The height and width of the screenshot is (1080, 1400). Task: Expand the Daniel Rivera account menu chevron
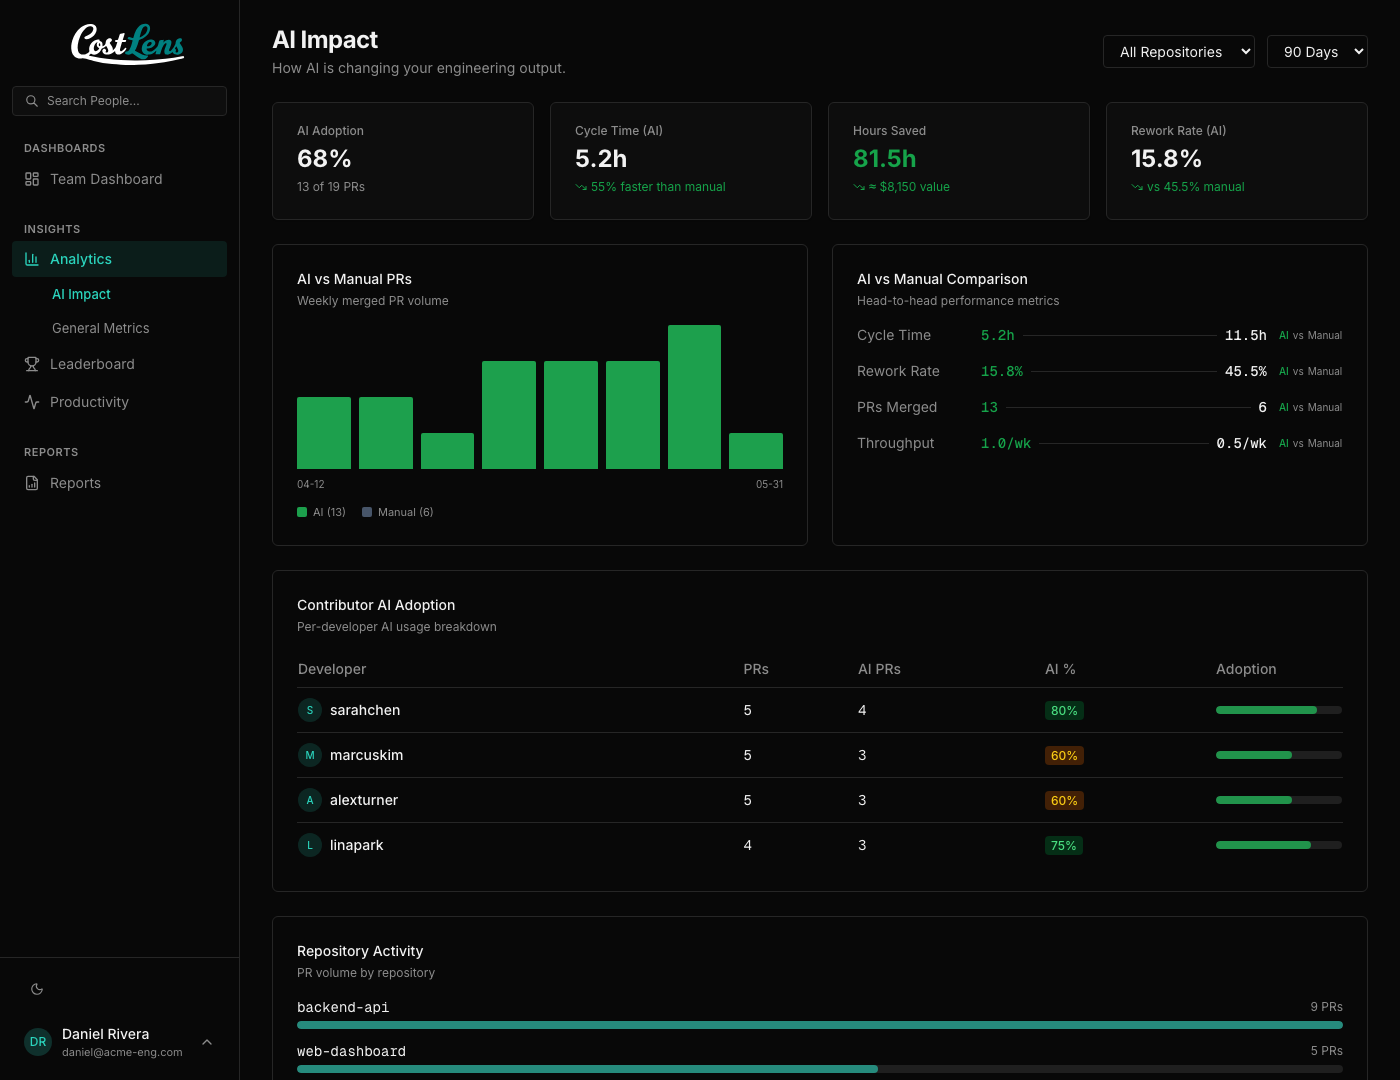click(207, 1042)
